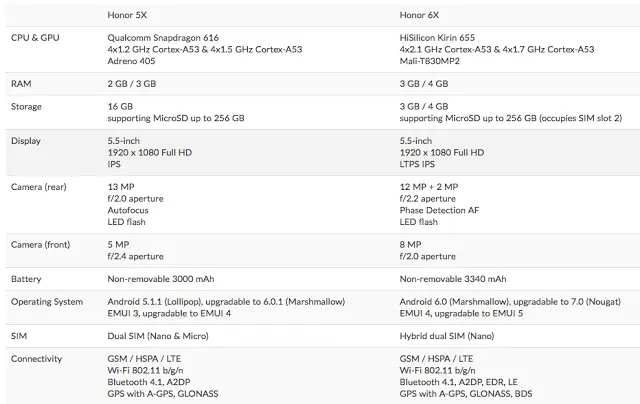Click the Connectivity row label

tap(37, 358)
